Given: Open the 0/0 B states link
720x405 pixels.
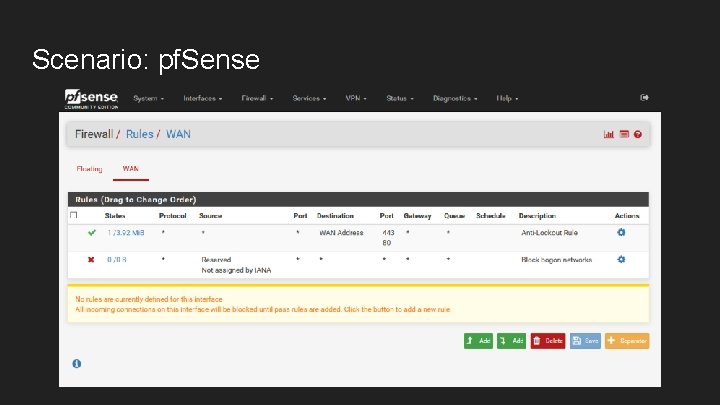Looking at the screenshot, I should 117,260.
